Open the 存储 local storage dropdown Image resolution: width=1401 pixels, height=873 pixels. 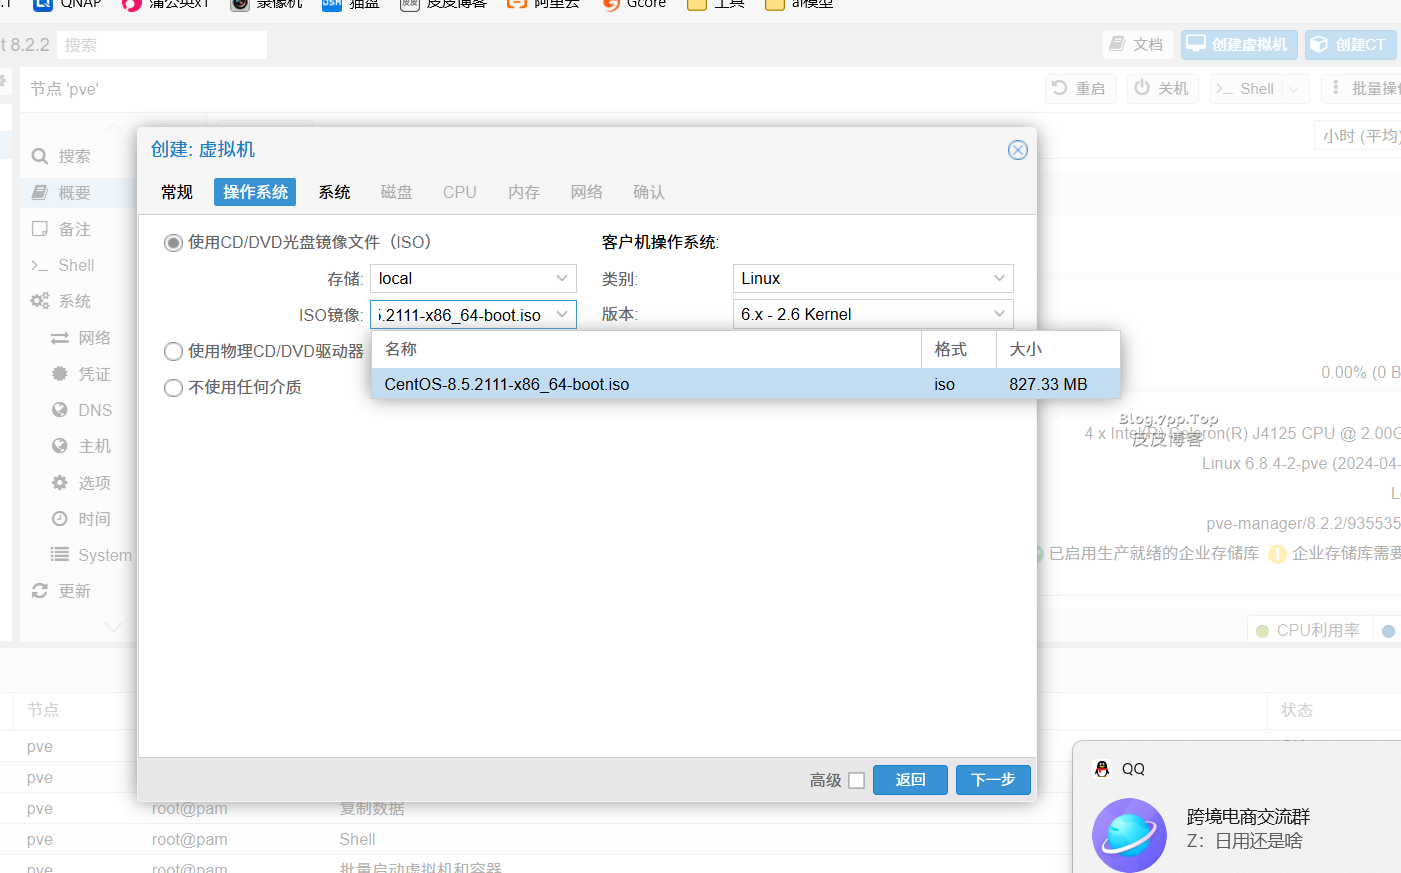(473, 278)
